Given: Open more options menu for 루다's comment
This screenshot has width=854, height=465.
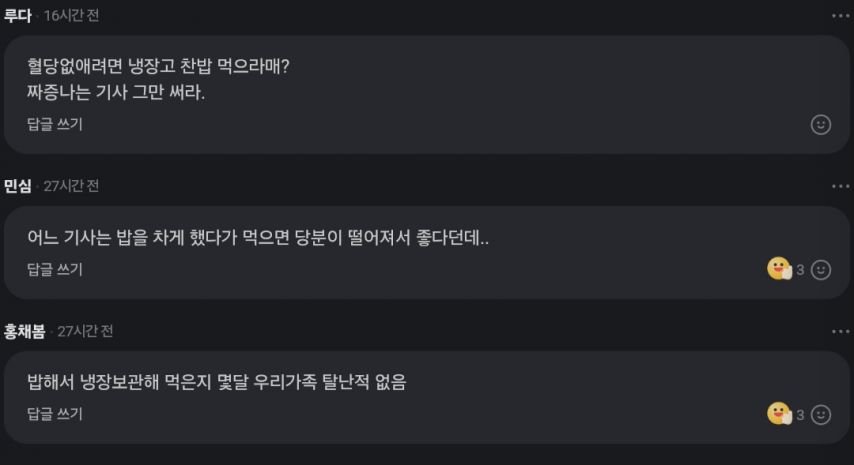Looking at the screenshot, I should 840,16.
